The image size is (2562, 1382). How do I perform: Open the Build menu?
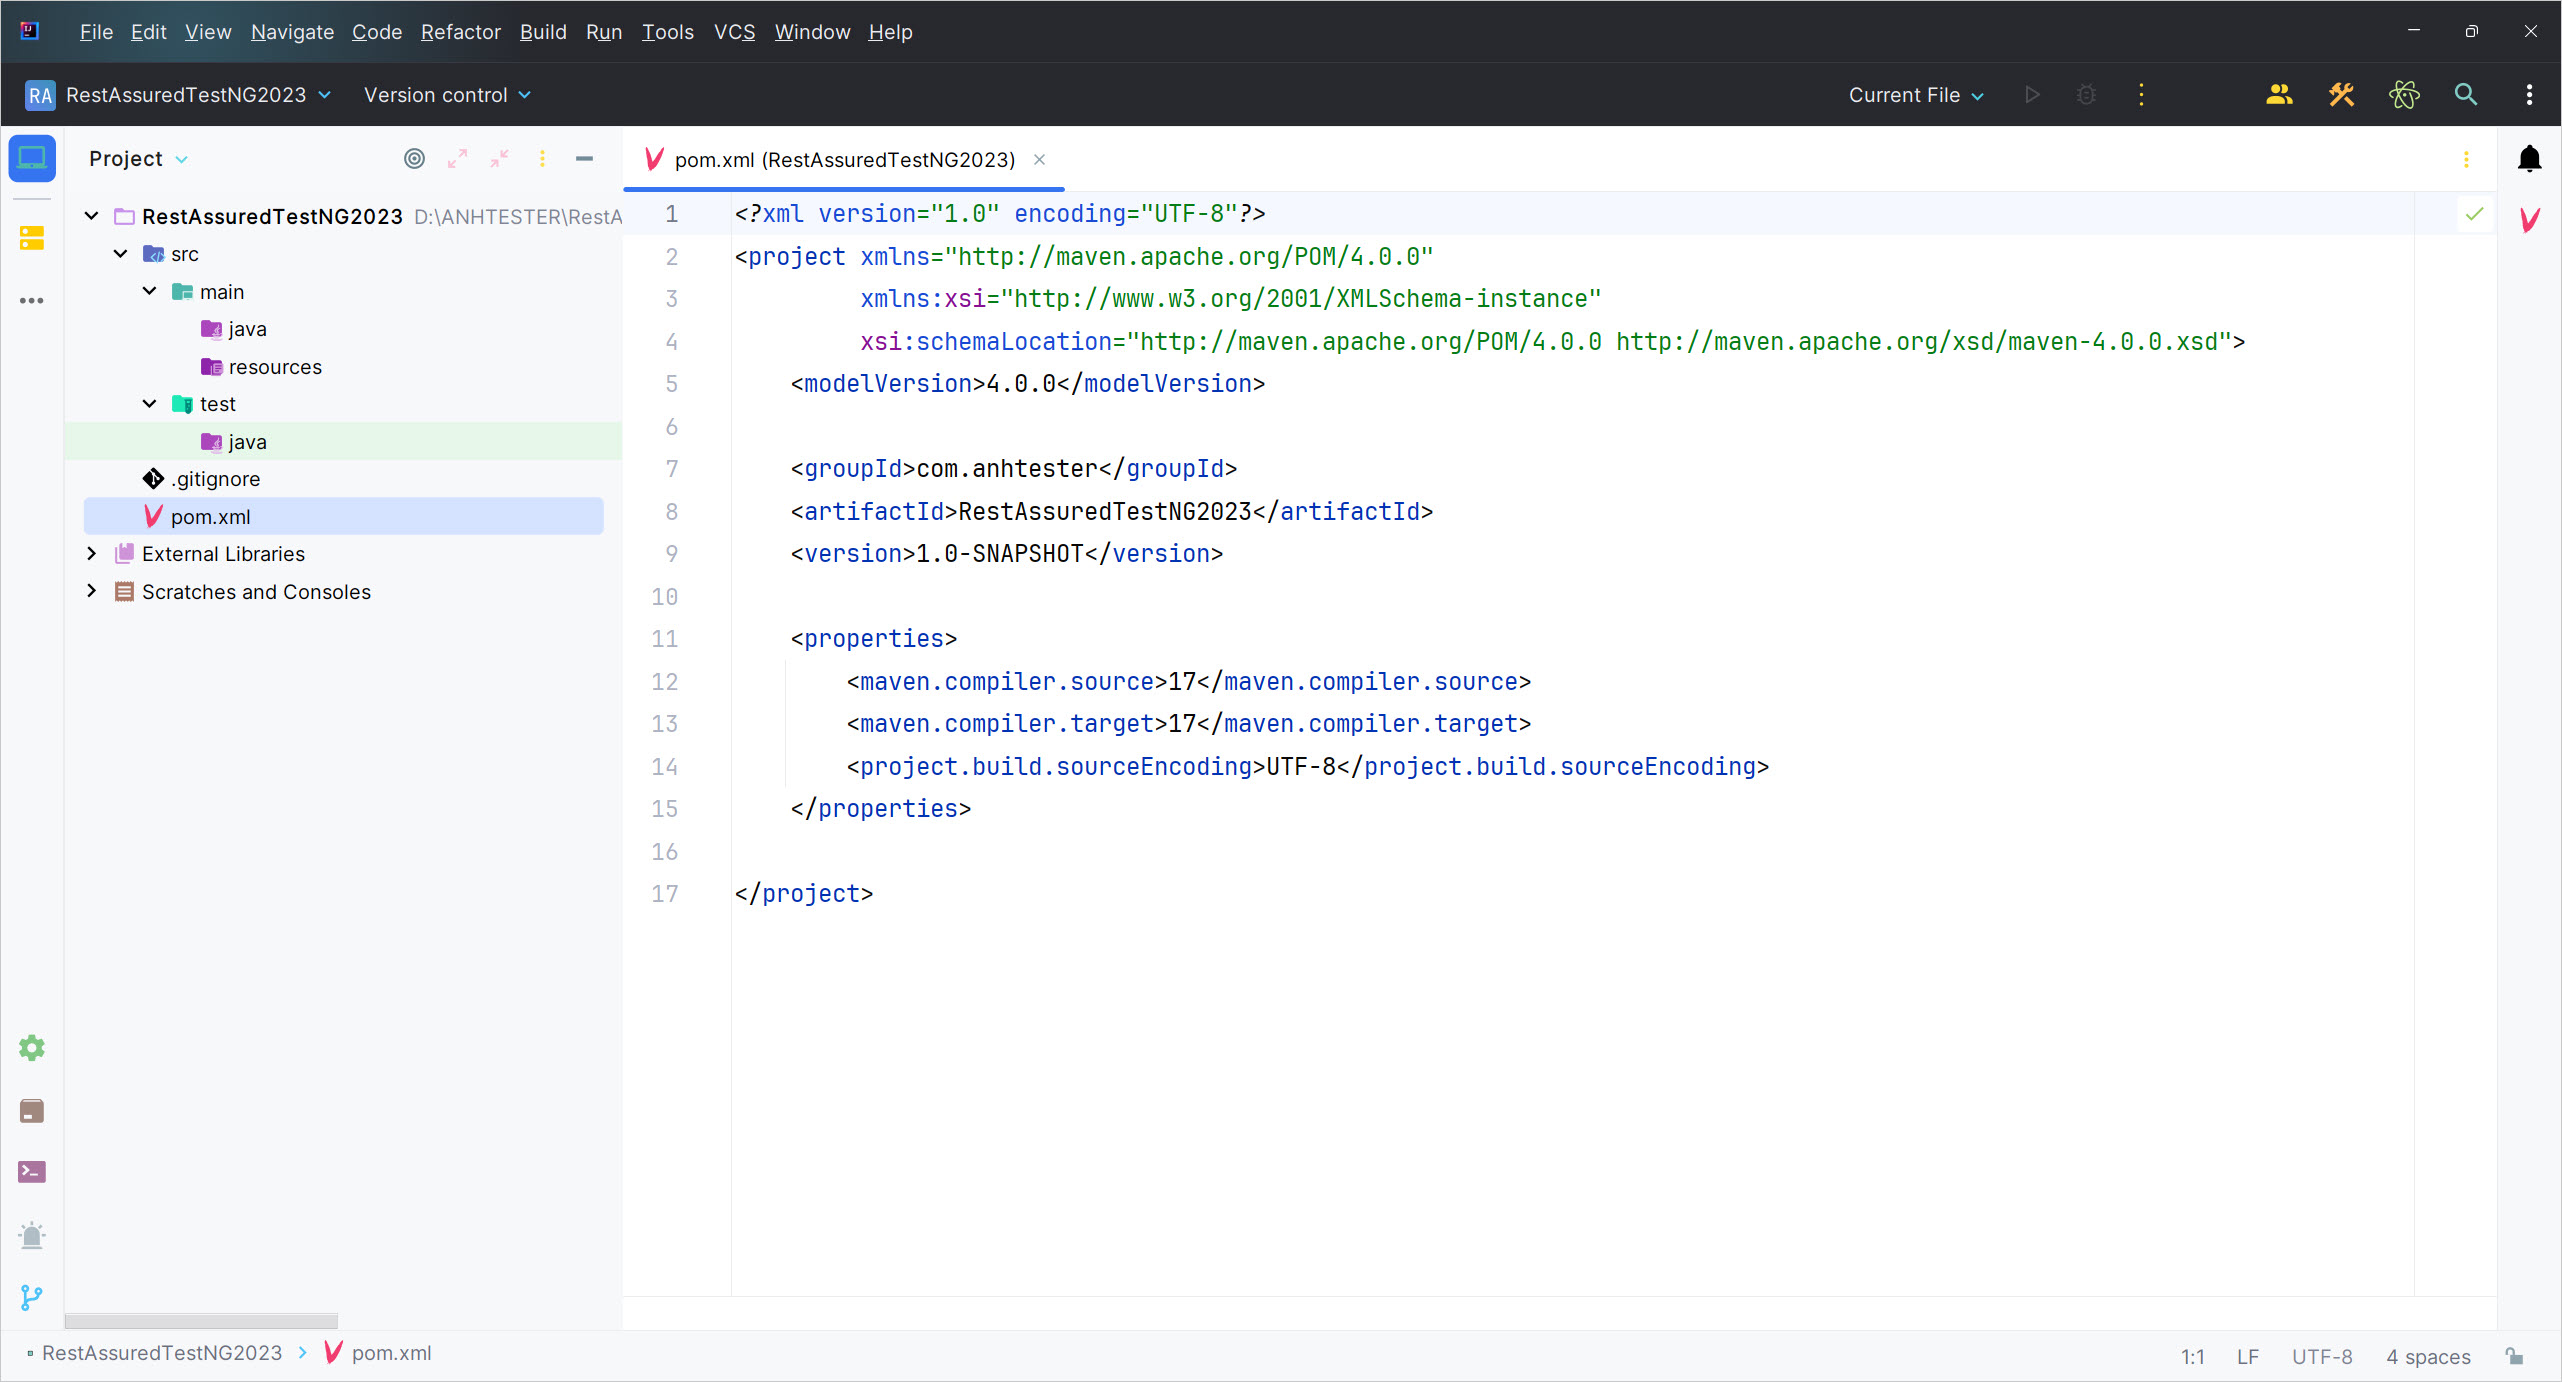click(x=543, y=32)
